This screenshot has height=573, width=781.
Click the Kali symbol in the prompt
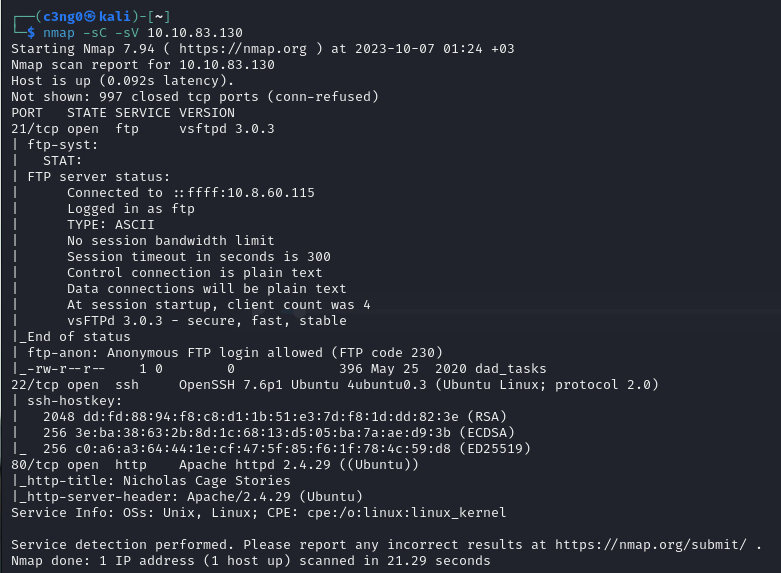[88, 16]
